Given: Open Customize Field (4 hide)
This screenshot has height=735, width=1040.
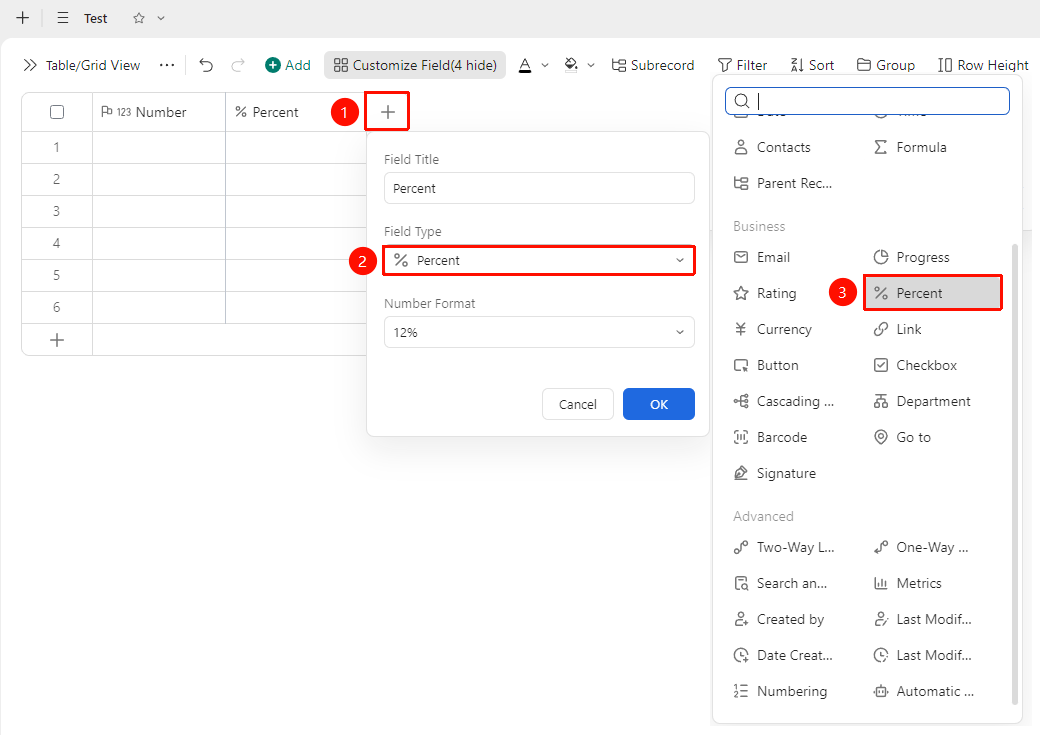Looking at the screenshot, I should click(415, 65).
